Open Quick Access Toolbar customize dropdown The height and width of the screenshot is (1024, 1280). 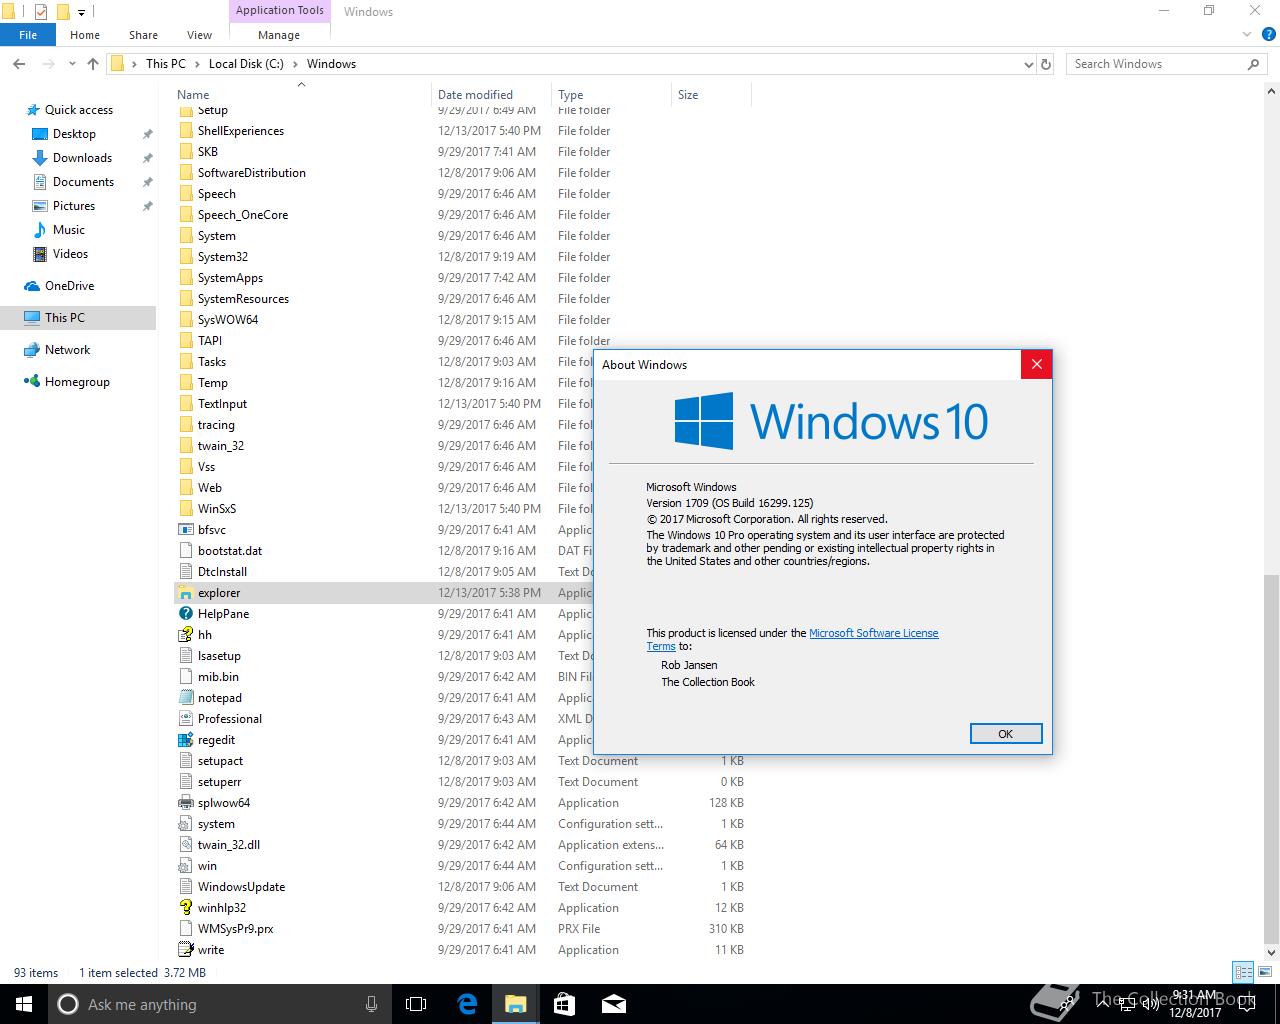point(82,12)
